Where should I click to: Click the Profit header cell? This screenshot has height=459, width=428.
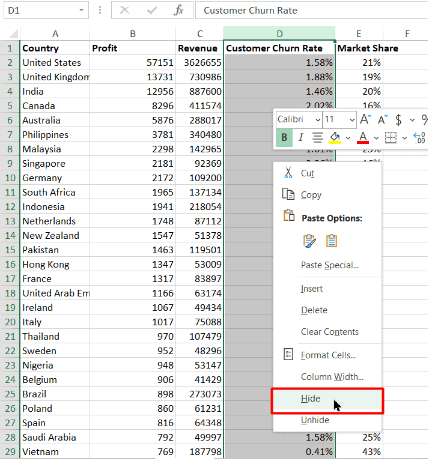pyautogui.click(x=133, y=48)
